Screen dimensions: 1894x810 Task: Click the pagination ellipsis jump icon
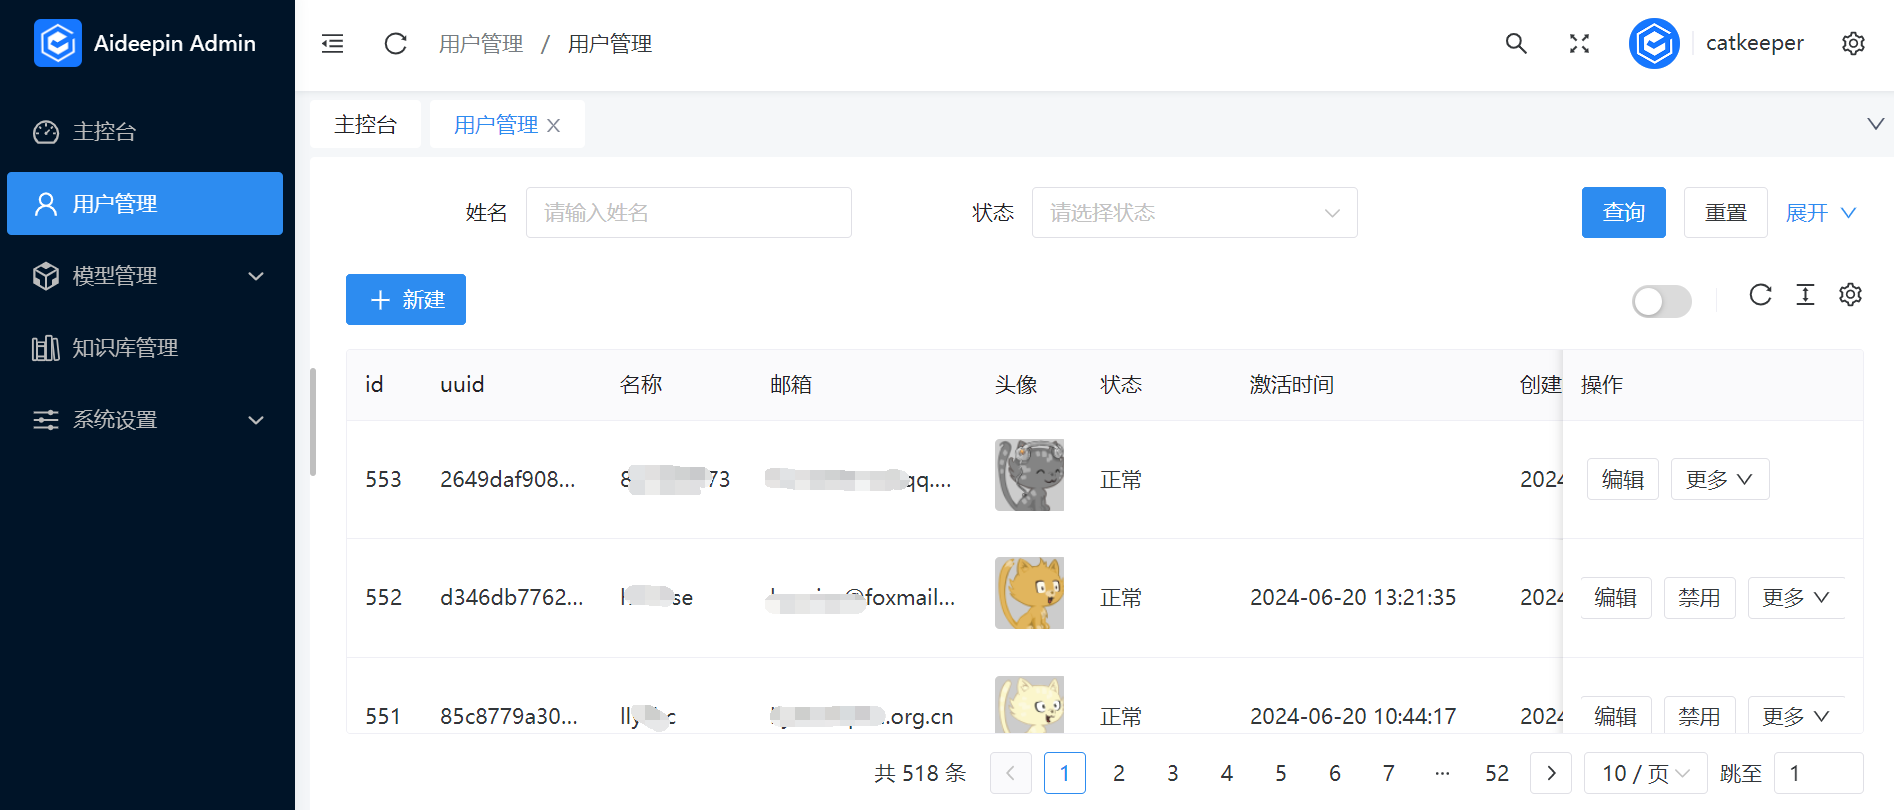(1442, 773)
